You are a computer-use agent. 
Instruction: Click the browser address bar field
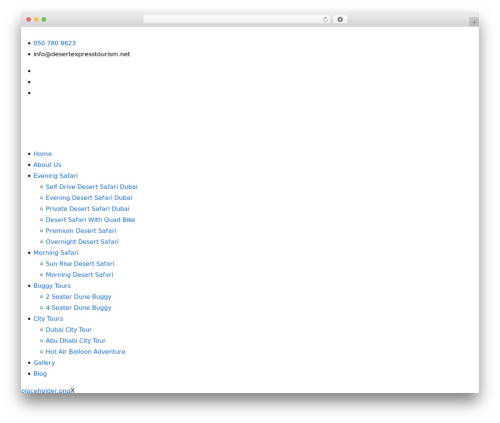(237, 20)
